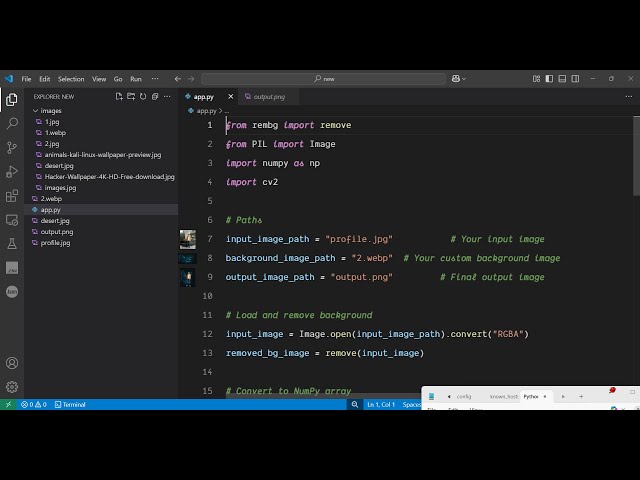Open output.png in the Explorer tree
640x480 pixels.
click(57, 232)
